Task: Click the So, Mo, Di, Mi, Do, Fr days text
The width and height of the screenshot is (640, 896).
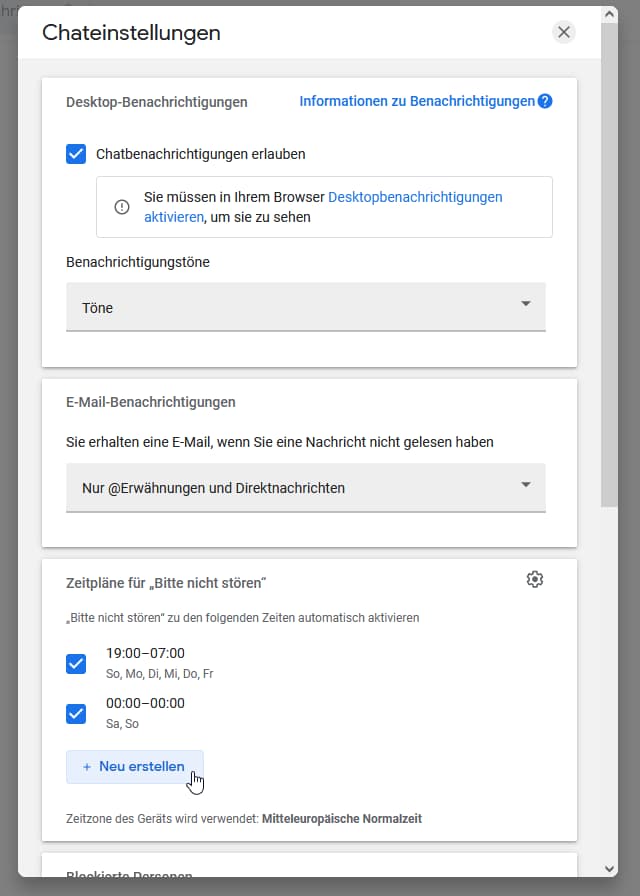Action: click(x=159, y=674)
